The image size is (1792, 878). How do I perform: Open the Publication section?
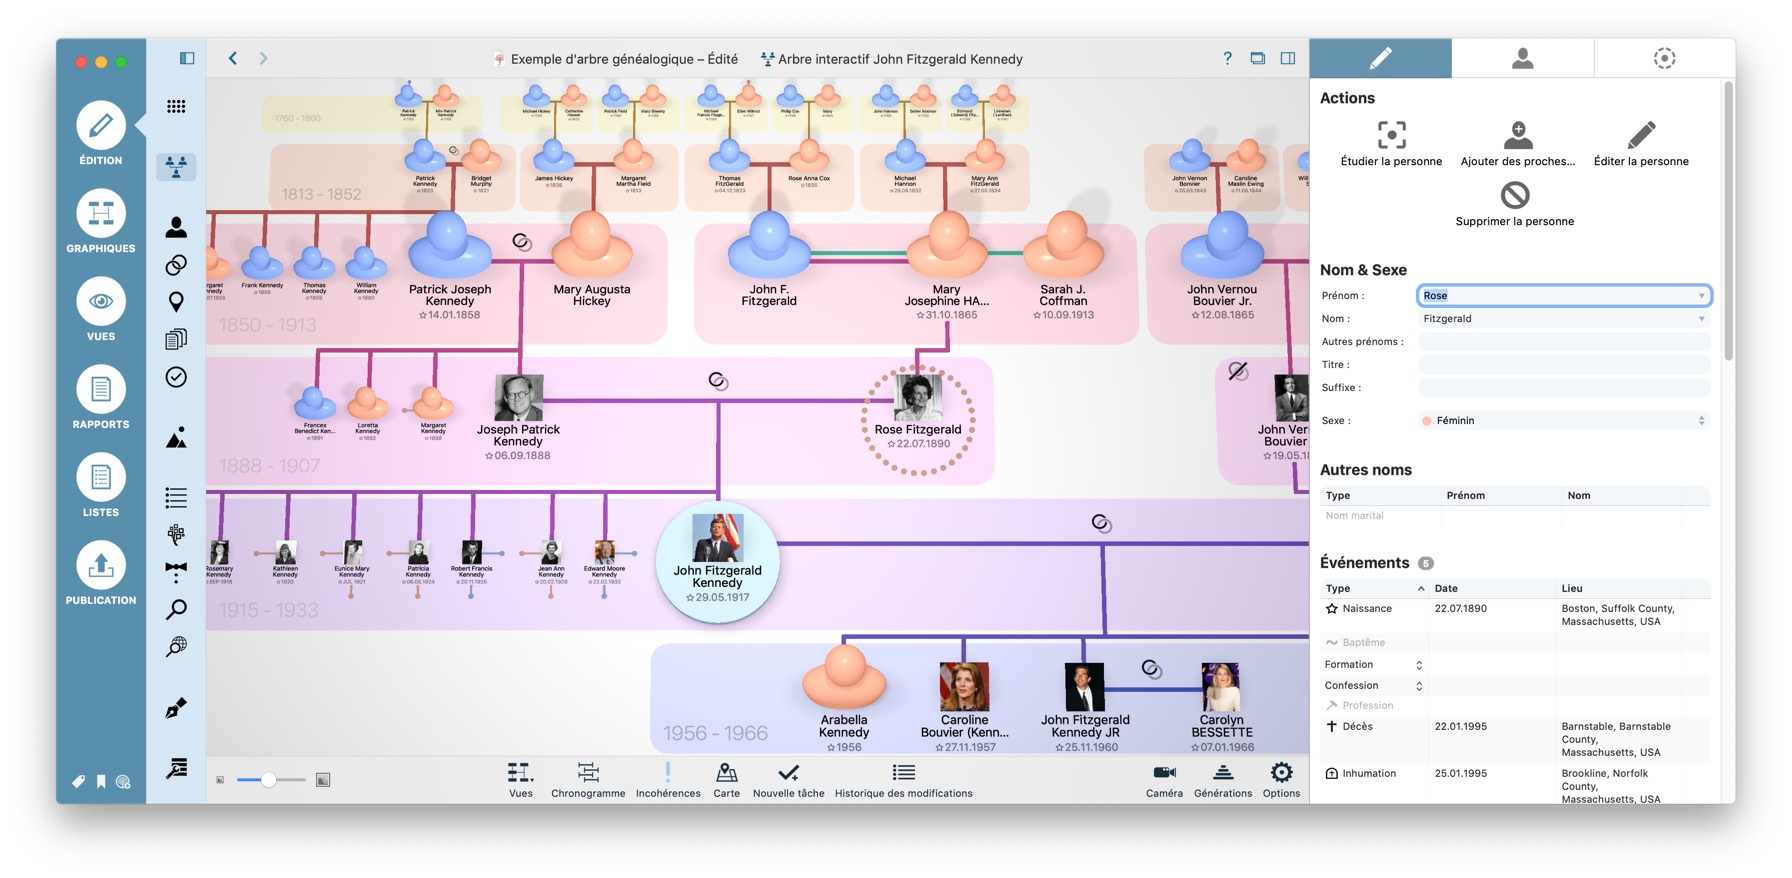point(101,574)
